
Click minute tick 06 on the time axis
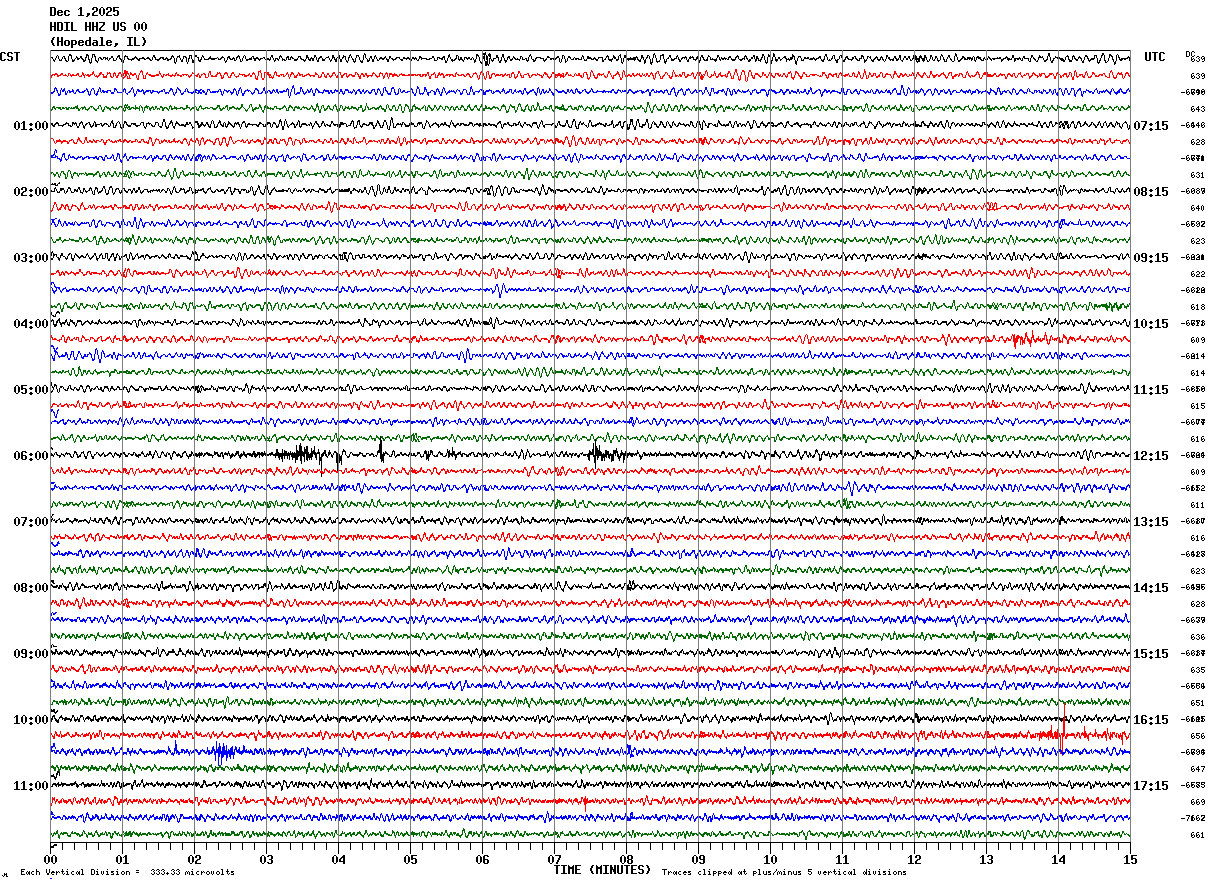pyautogui.click(x=483, y=858)
